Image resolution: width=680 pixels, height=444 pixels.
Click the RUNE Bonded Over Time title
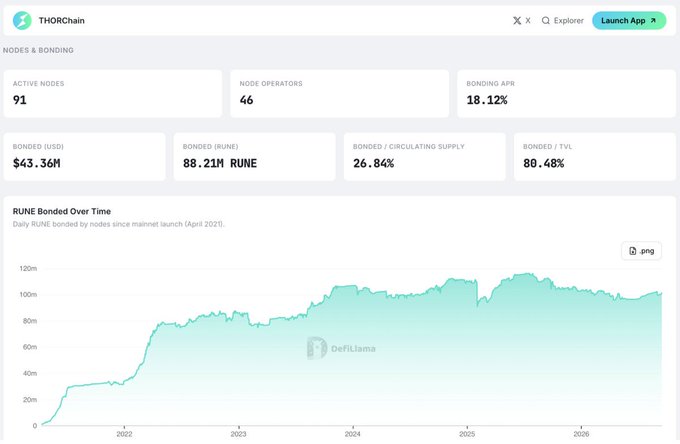[x=62, y=211]
